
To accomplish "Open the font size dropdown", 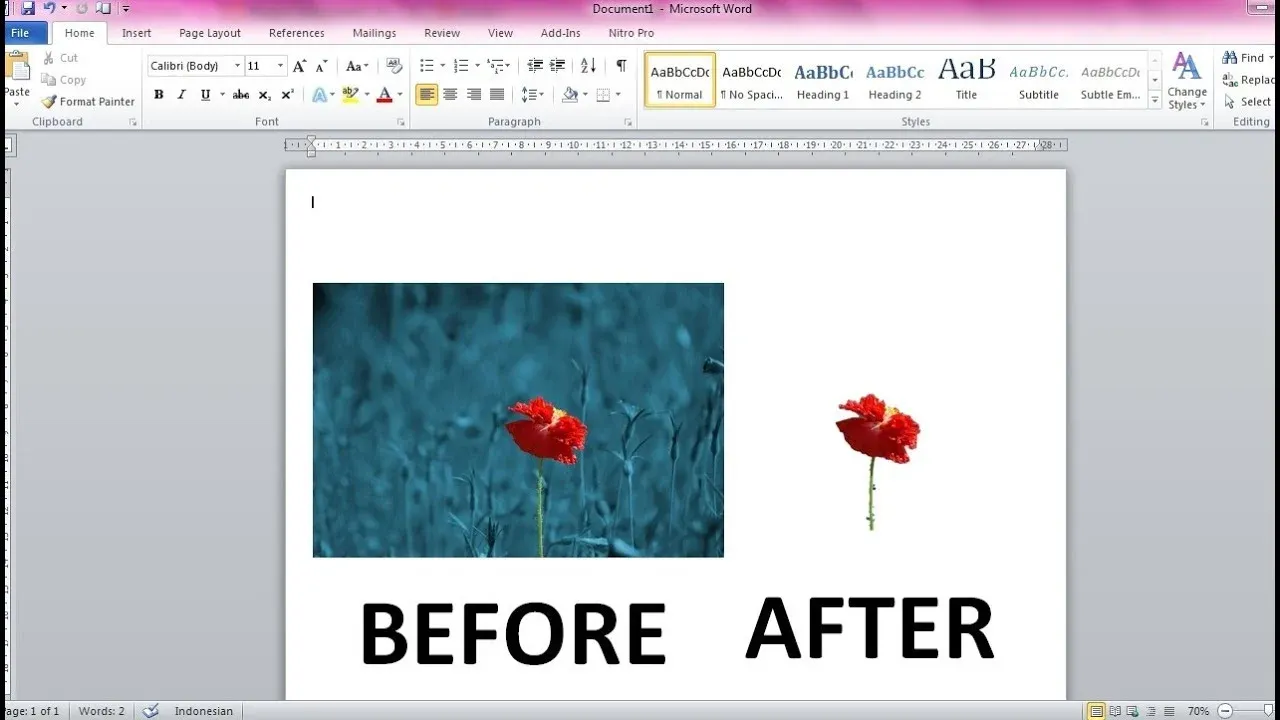I will pos(279,65).
